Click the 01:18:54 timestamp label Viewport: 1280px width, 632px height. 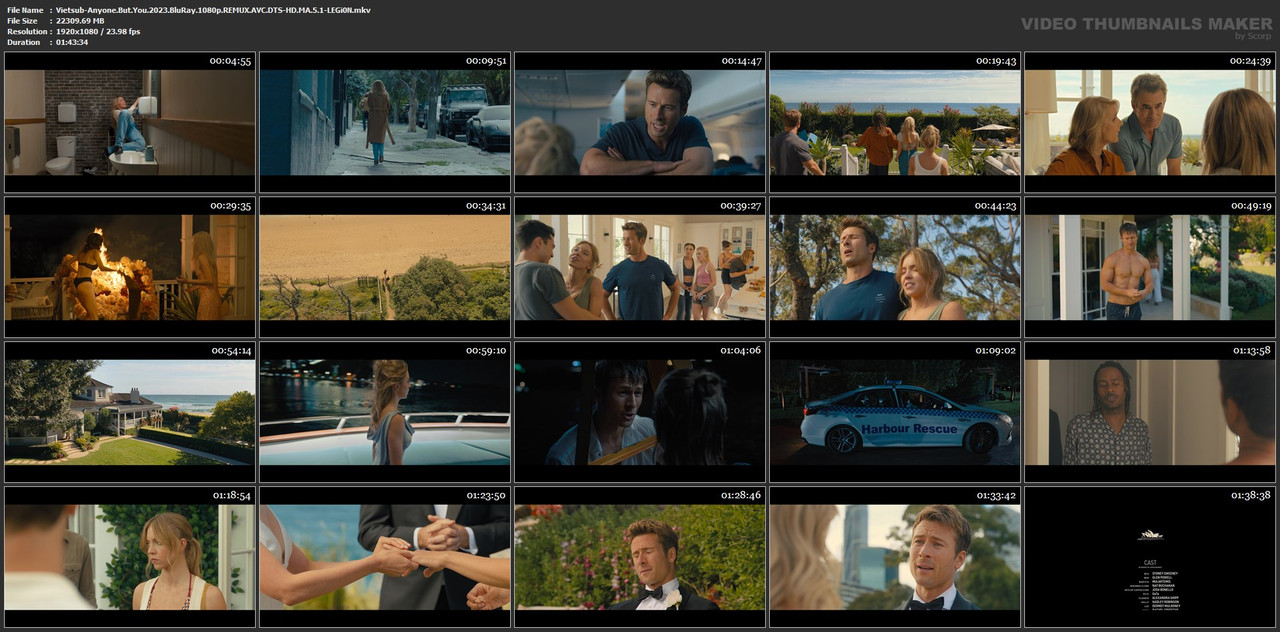point(231,496)
